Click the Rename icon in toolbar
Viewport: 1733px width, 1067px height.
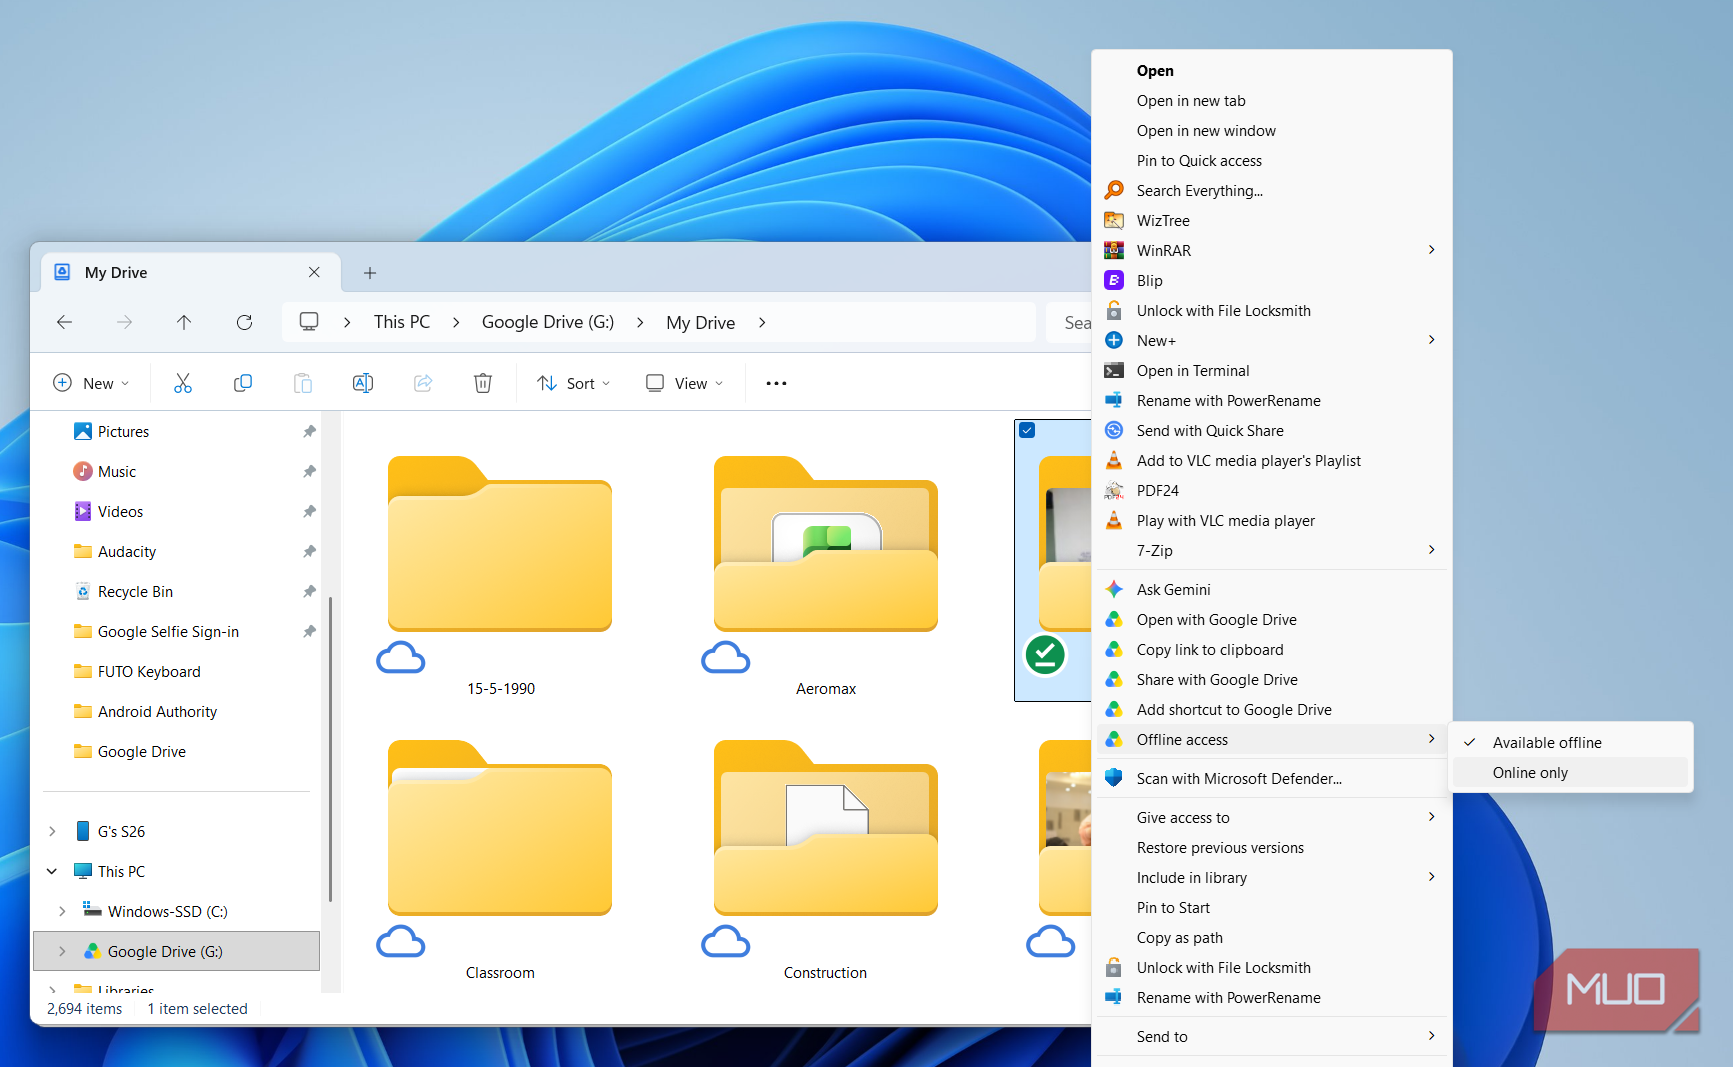pos(363,383)
